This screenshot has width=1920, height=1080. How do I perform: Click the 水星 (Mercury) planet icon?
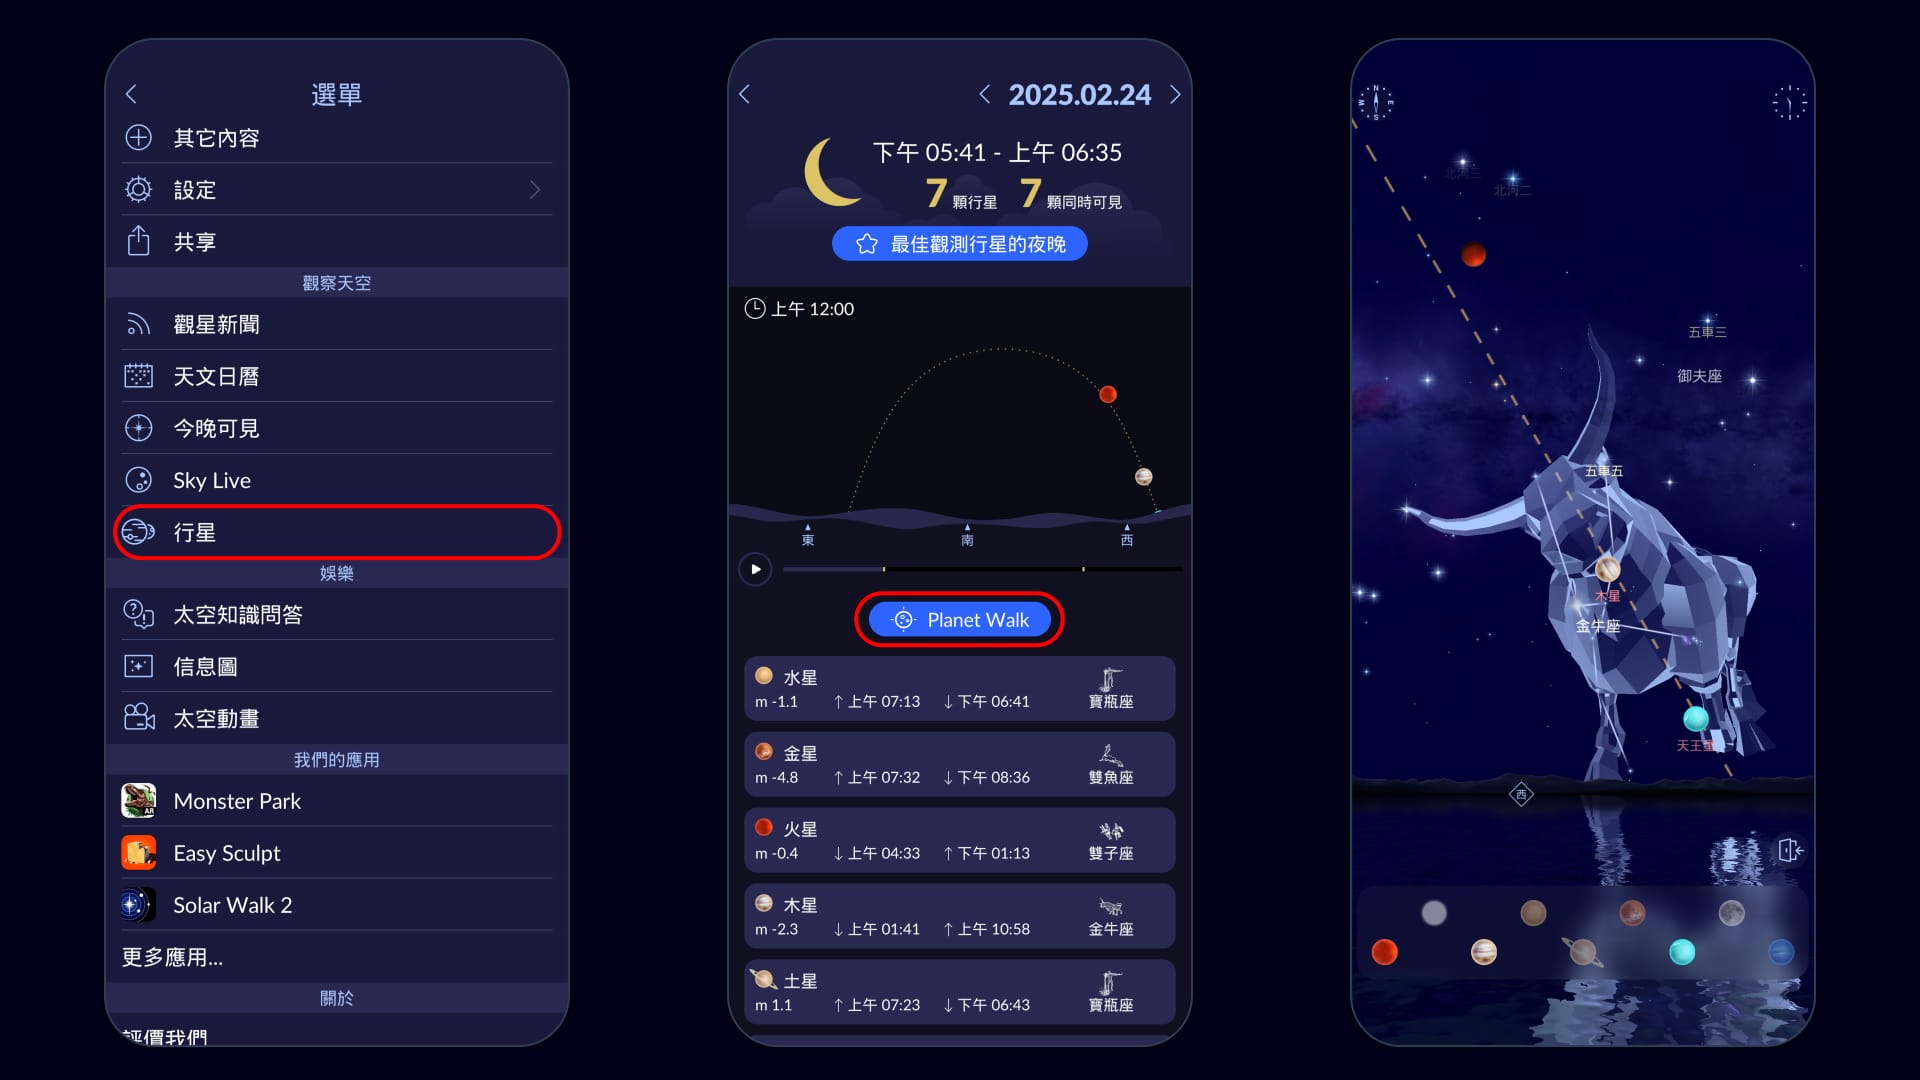click(766, 675)
